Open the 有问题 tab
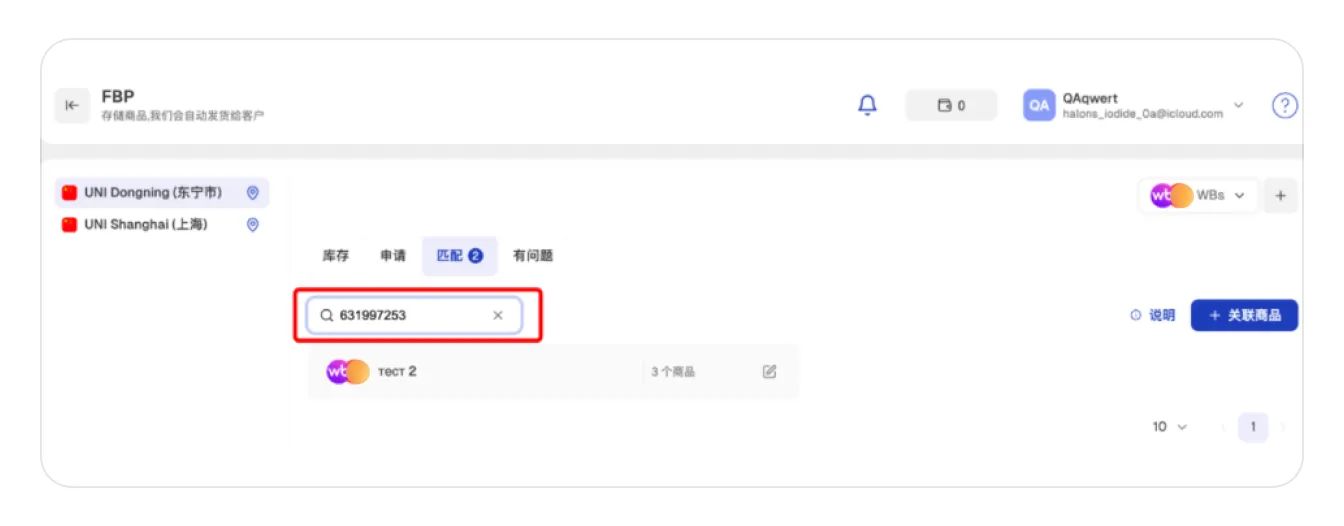1344x526 pixels. coord(533,256)
